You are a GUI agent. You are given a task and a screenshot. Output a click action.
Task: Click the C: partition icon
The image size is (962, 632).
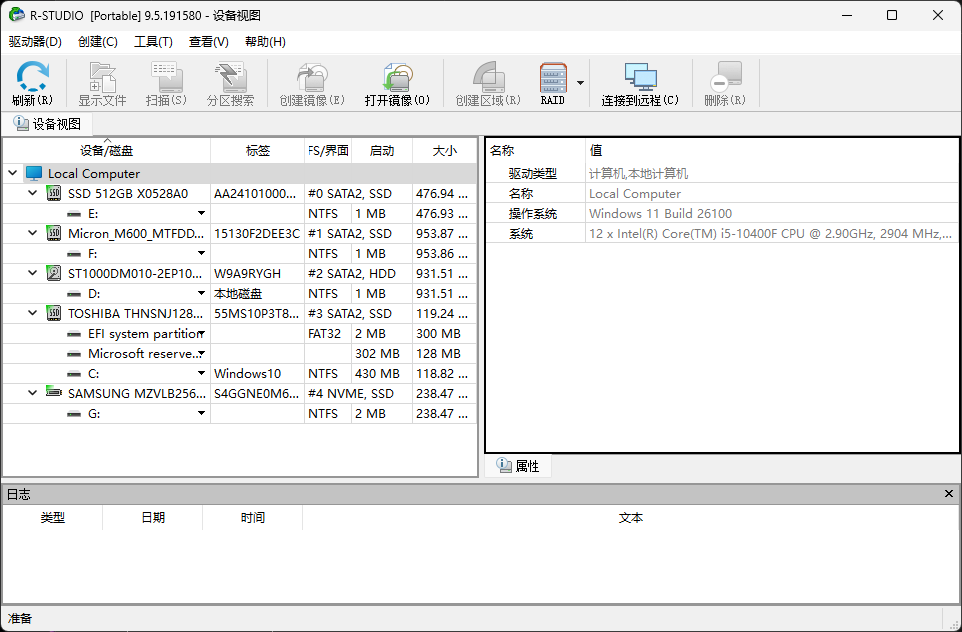tap(74, 374)
